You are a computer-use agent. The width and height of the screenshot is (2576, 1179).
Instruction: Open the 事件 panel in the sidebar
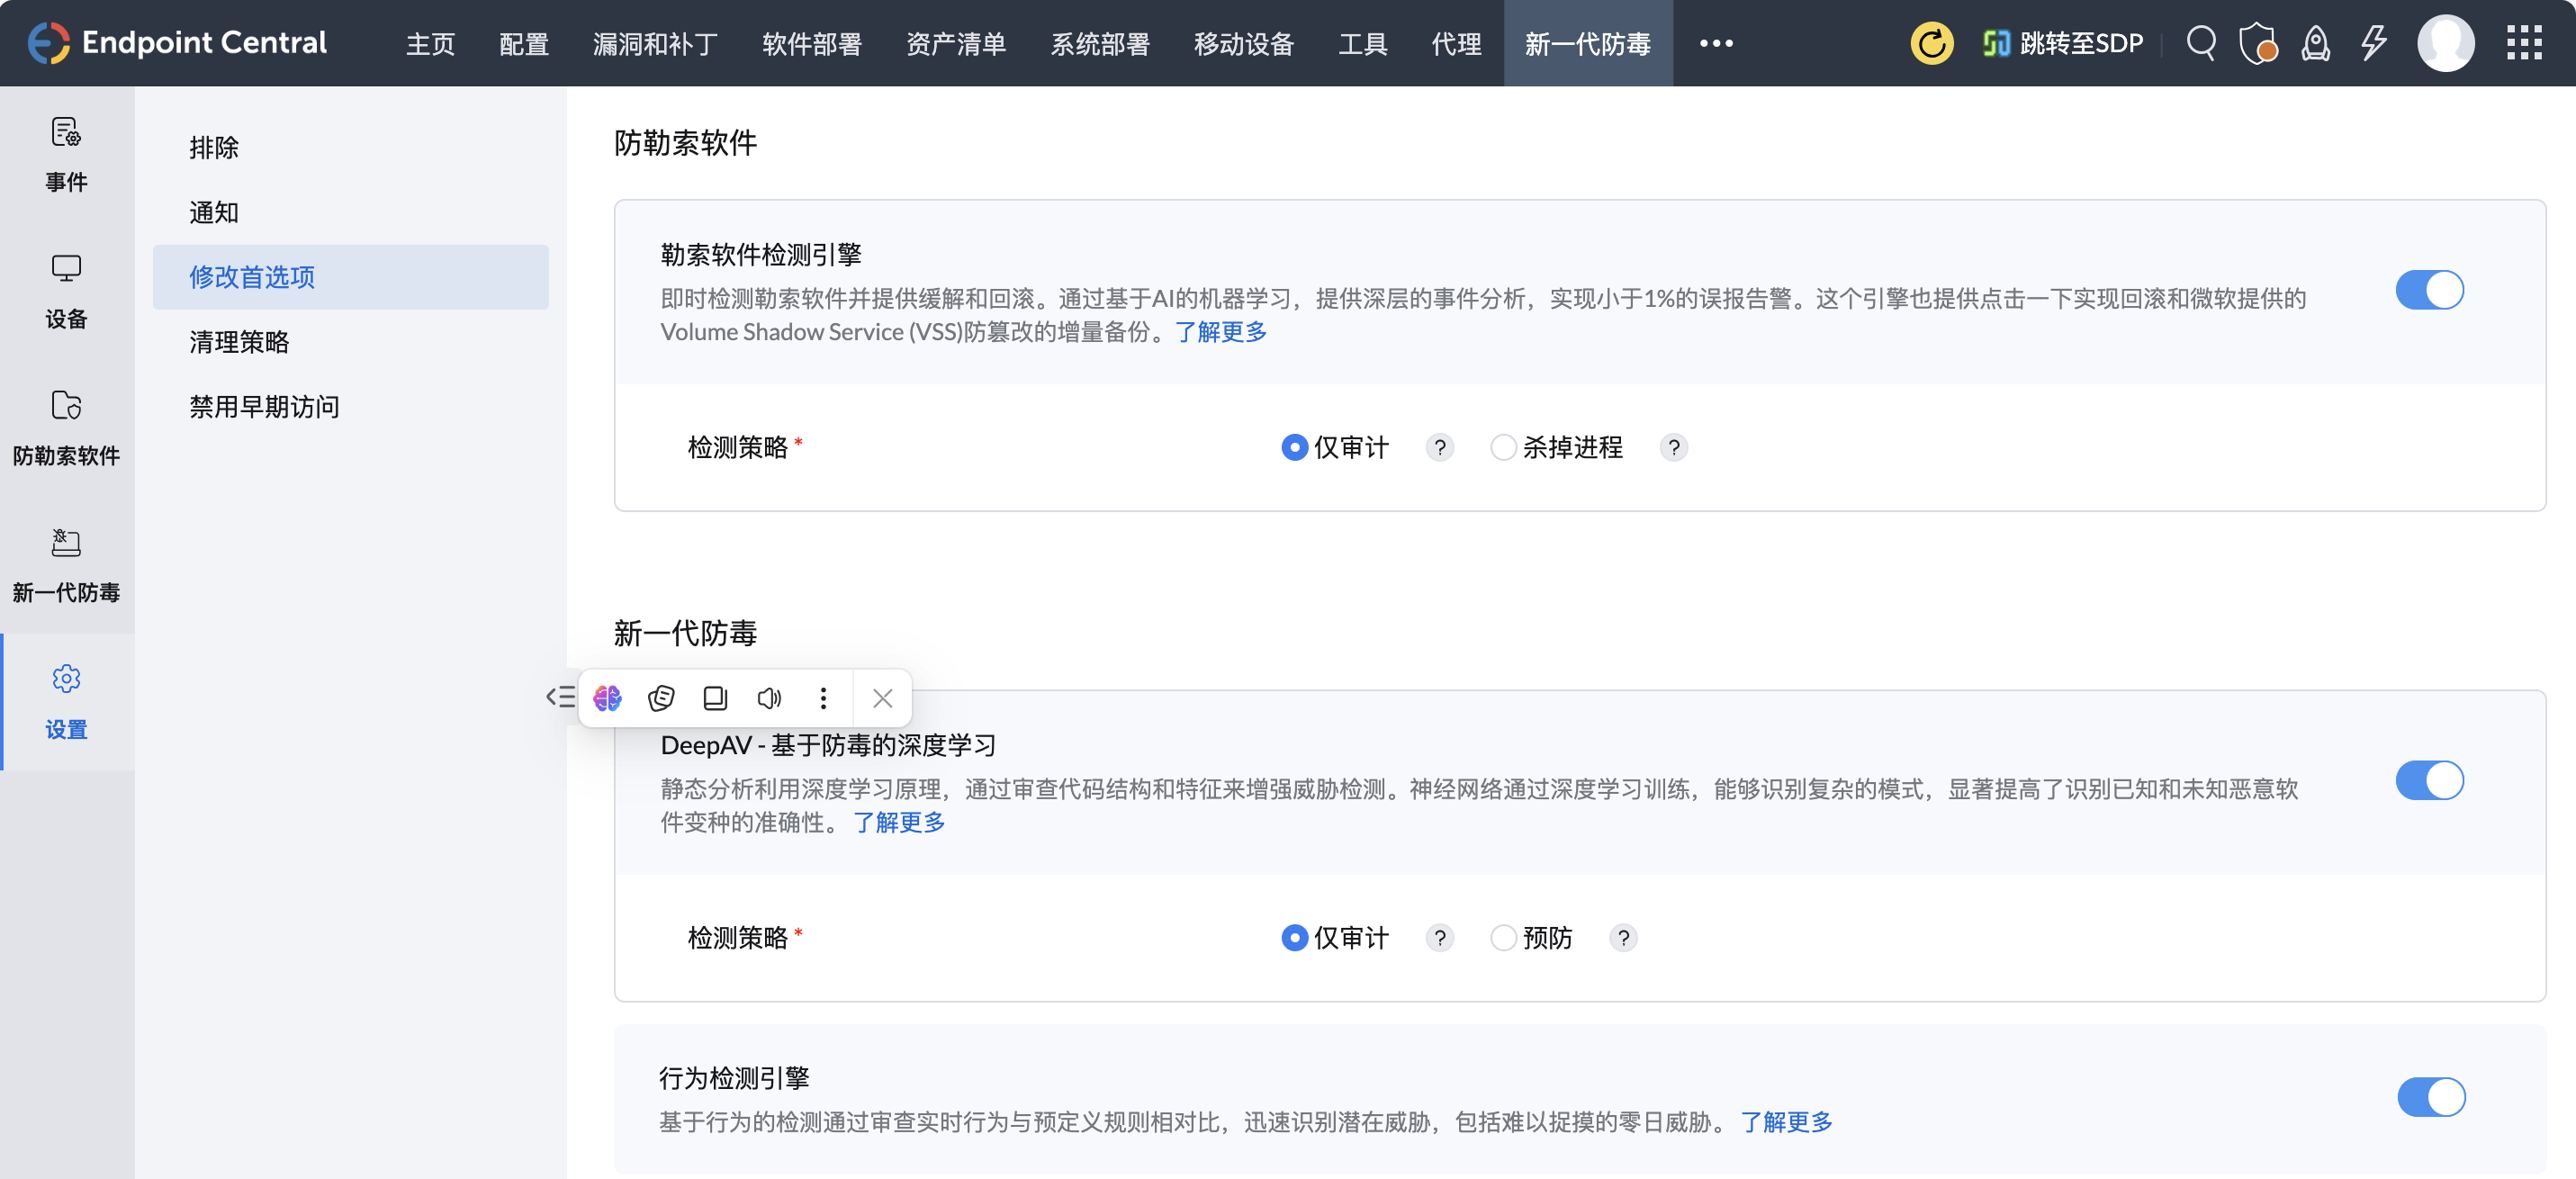66,155
